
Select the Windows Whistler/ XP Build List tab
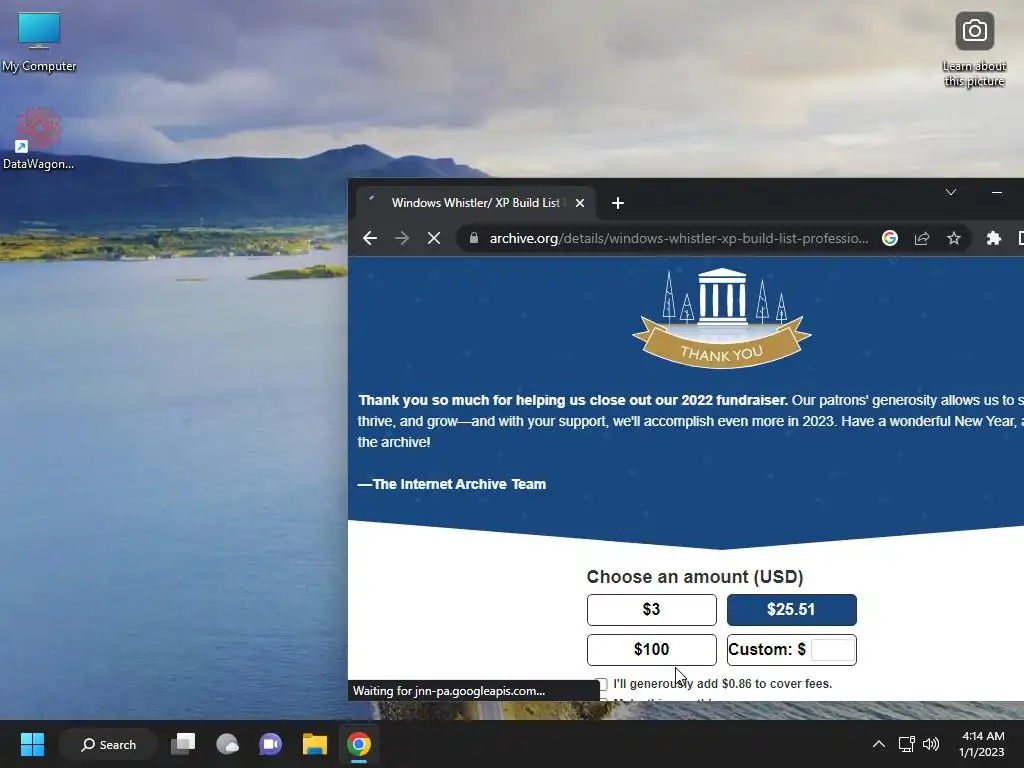pyautogui.click(x=475, y=203)
